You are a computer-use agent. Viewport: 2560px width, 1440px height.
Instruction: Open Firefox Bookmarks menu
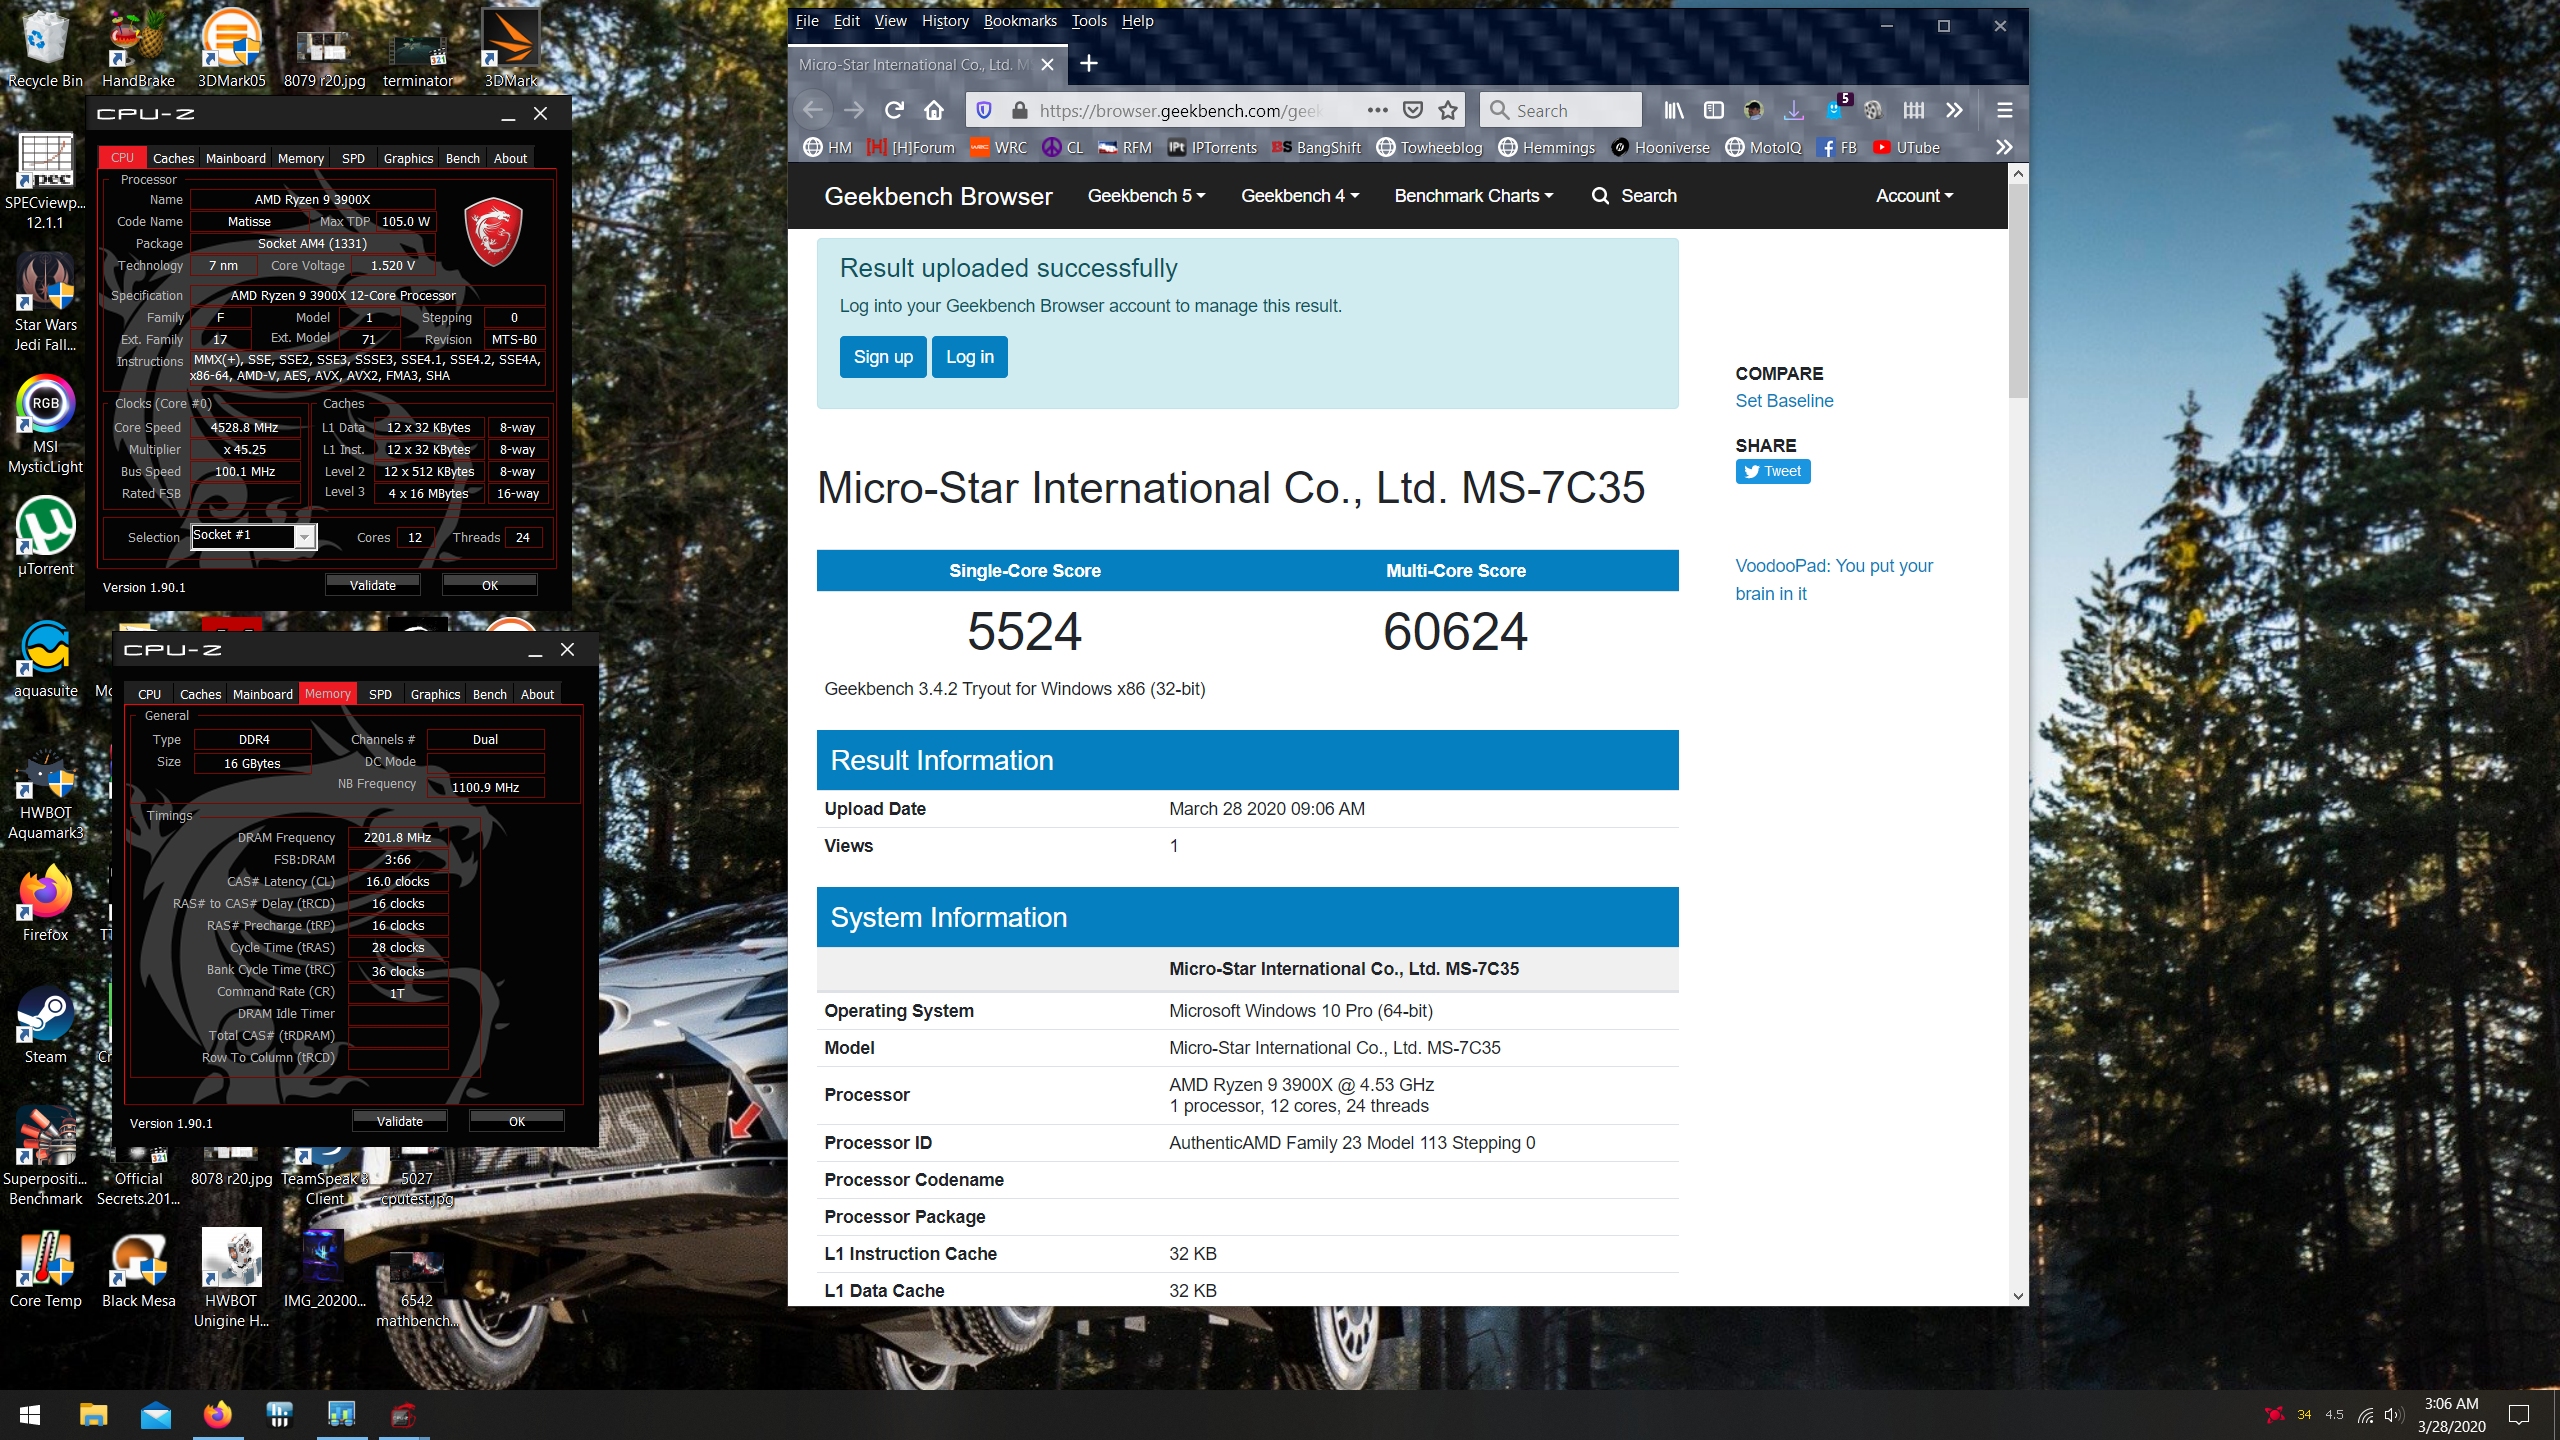(1019, 20)
